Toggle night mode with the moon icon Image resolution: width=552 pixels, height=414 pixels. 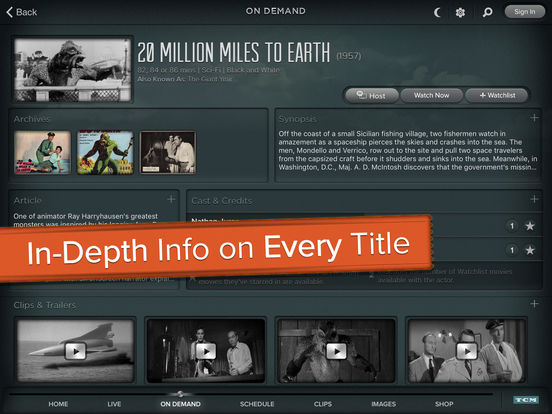coord(437,13)
